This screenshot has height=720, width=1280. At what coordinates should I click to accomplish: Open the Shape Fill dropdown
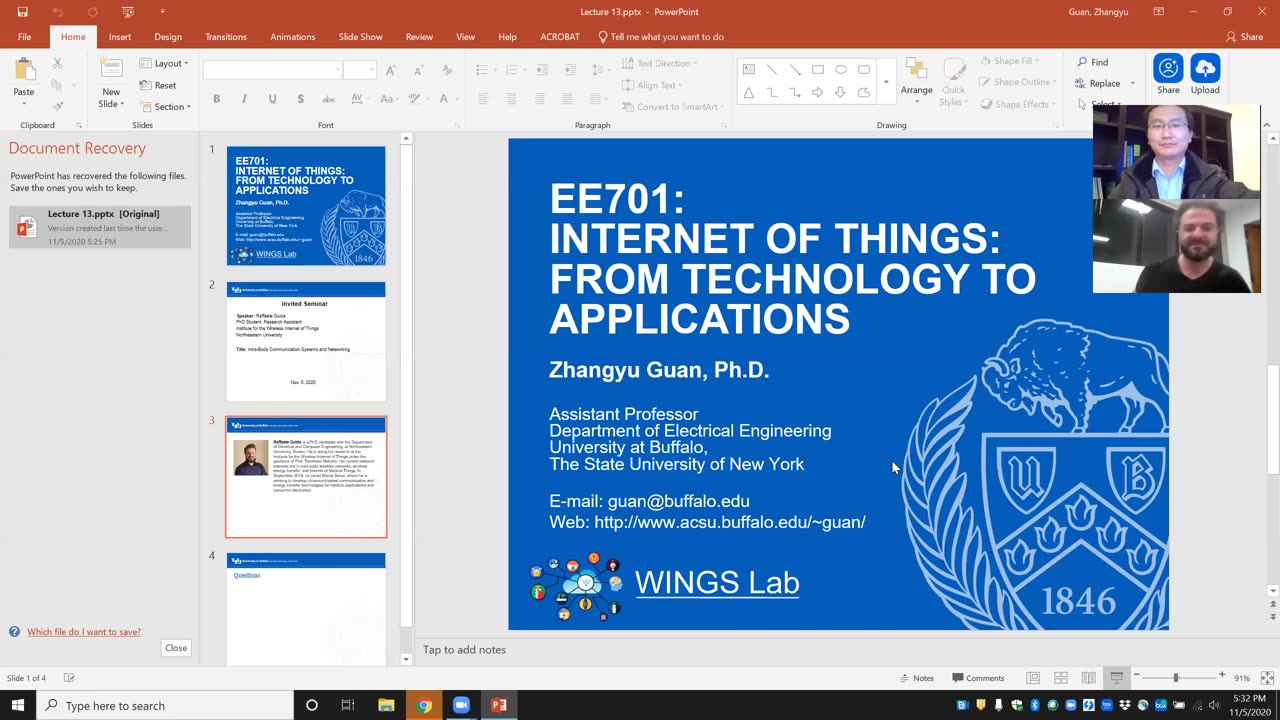[x=1012, y=61]
